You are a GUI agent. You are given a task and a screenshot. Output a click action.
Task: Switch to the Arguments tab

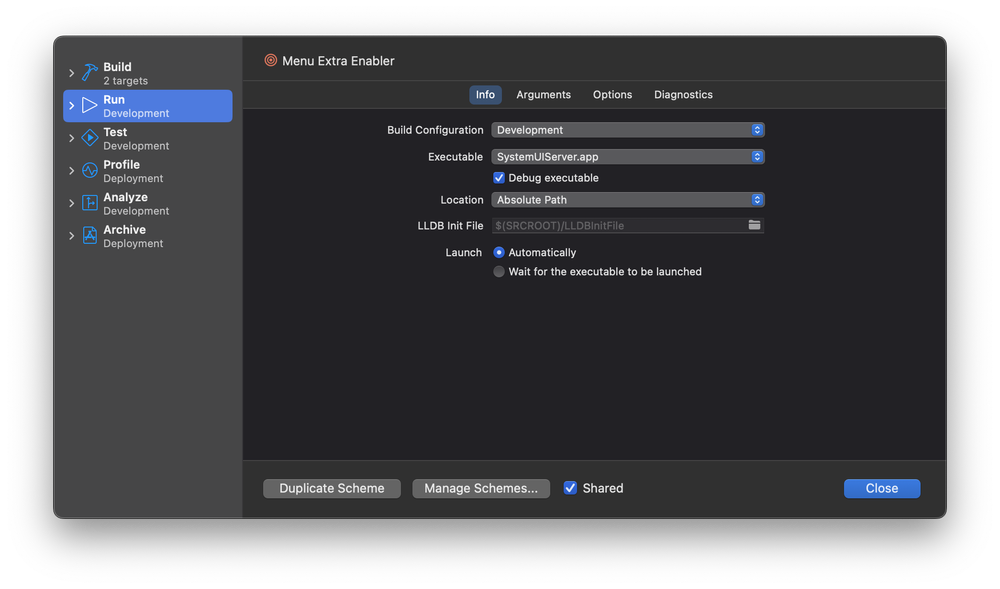click(x=543, y=94)
